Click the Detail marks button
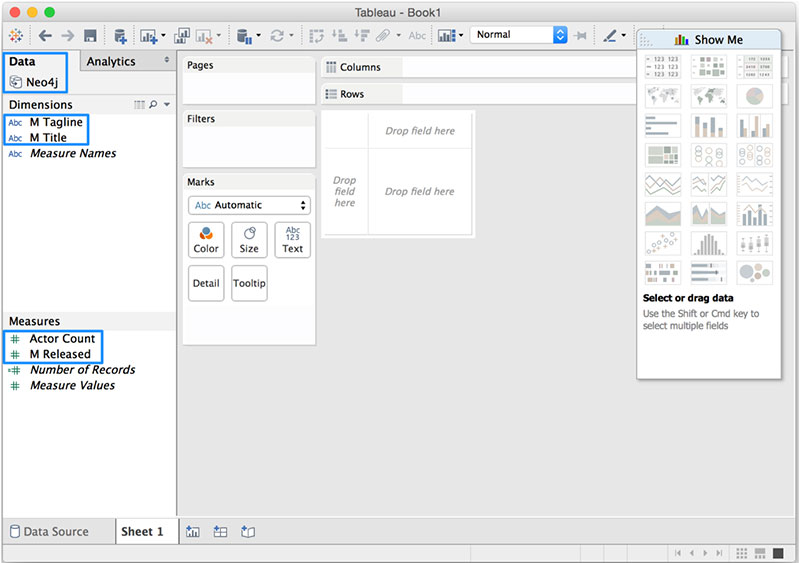This screenshot has height=563, width=800. [206, 283]
